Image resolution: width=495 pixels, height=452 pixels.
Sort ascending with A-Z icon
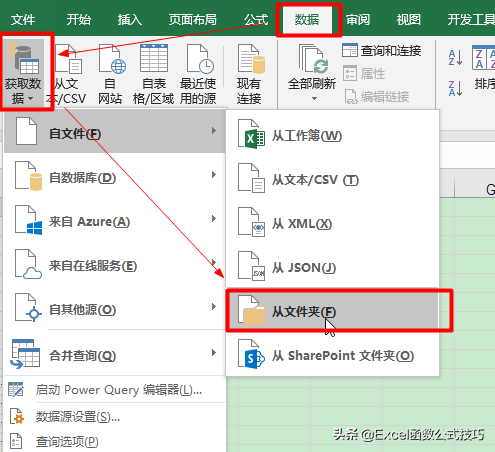(x=455, y=57)
